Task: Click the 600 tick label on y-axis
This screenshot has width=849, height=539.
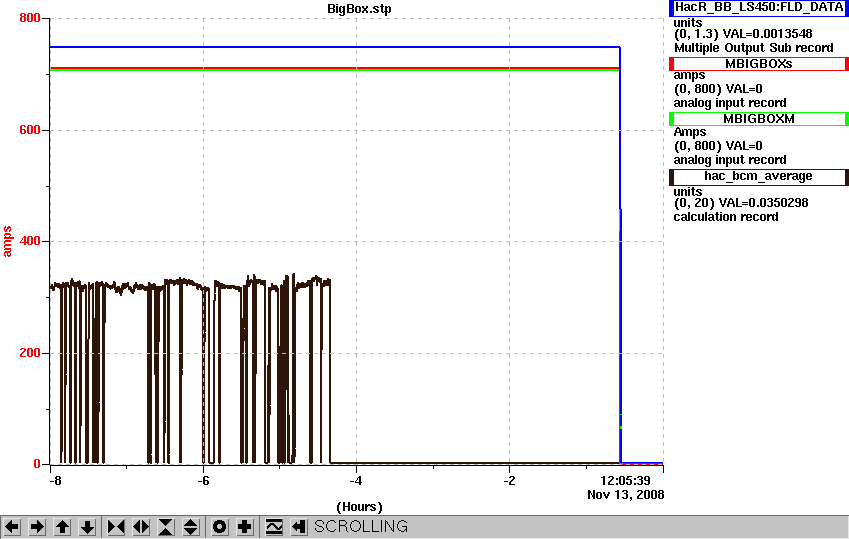Action: (x=30, y=130)
